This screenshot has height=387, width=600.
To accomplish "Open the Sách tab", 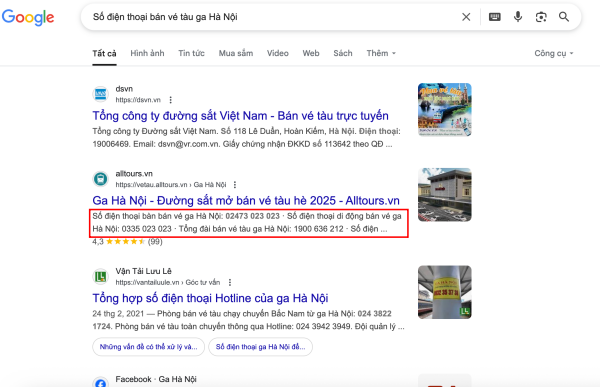I will coord(343,53).
